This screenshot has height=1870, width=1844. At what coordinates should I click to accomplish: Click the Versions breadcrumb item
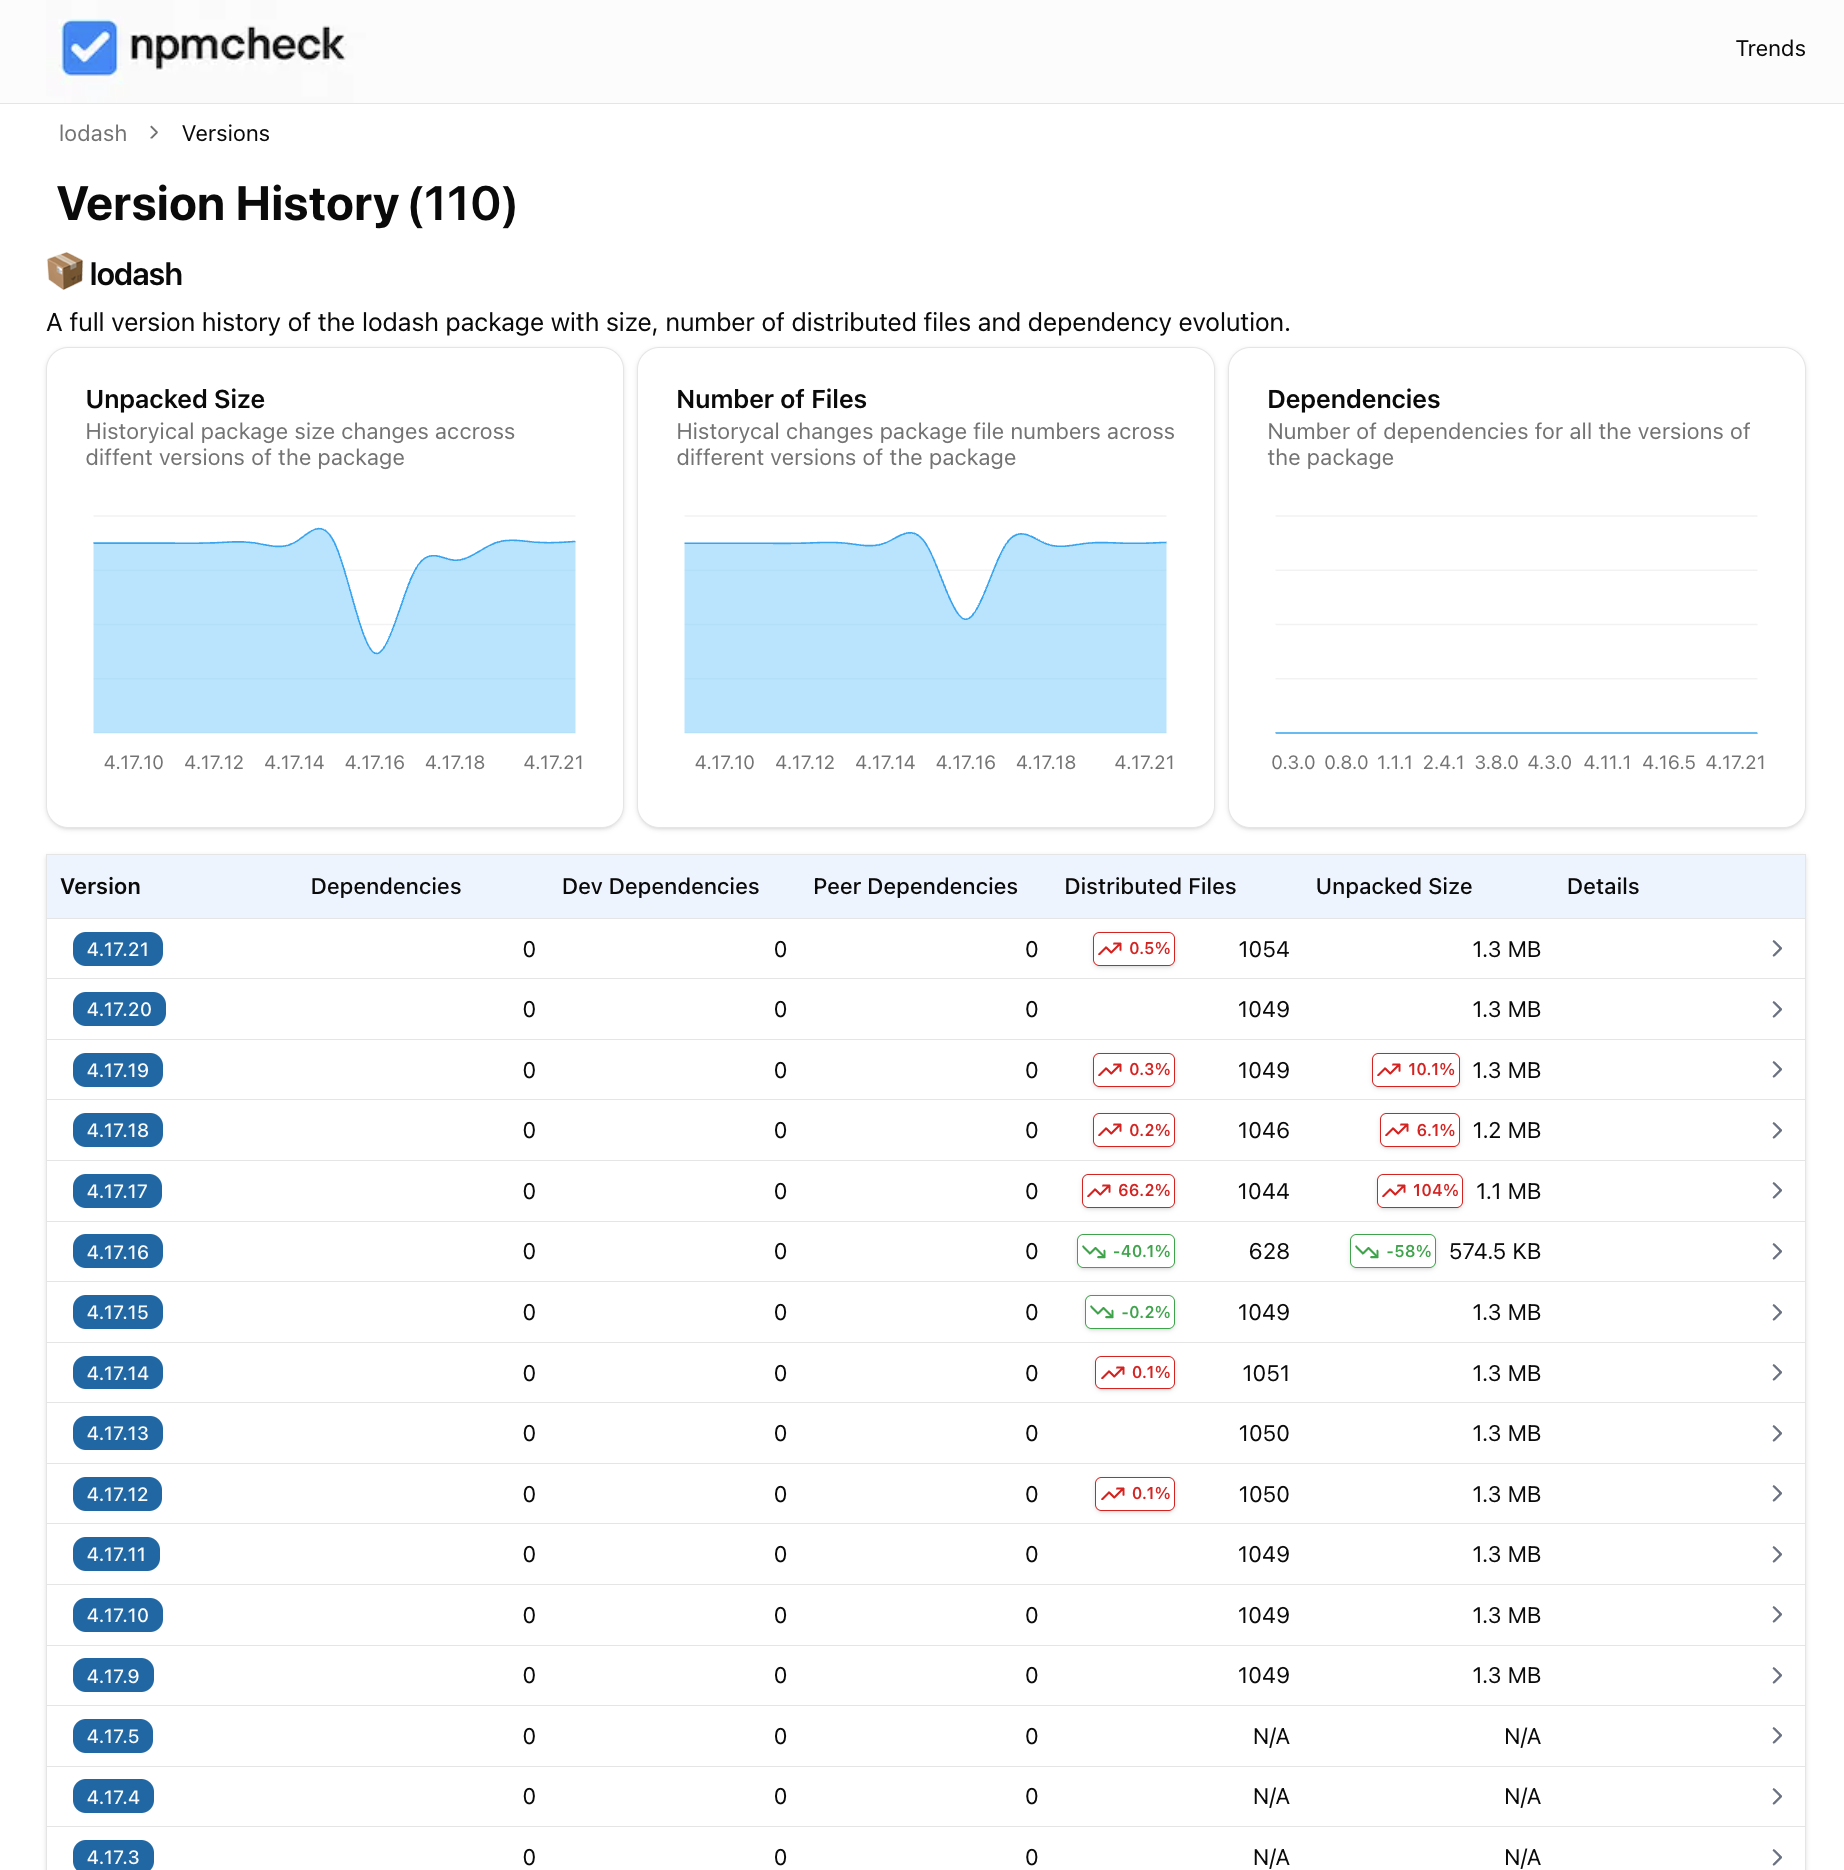click(x=225, y=133)
